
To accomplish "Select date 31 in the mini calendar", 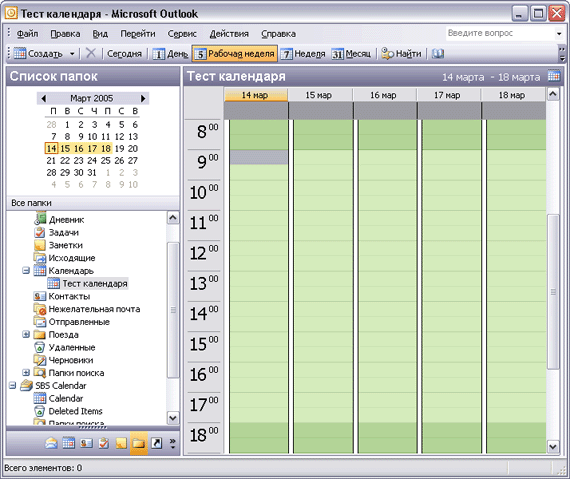I will coord(92,173).
